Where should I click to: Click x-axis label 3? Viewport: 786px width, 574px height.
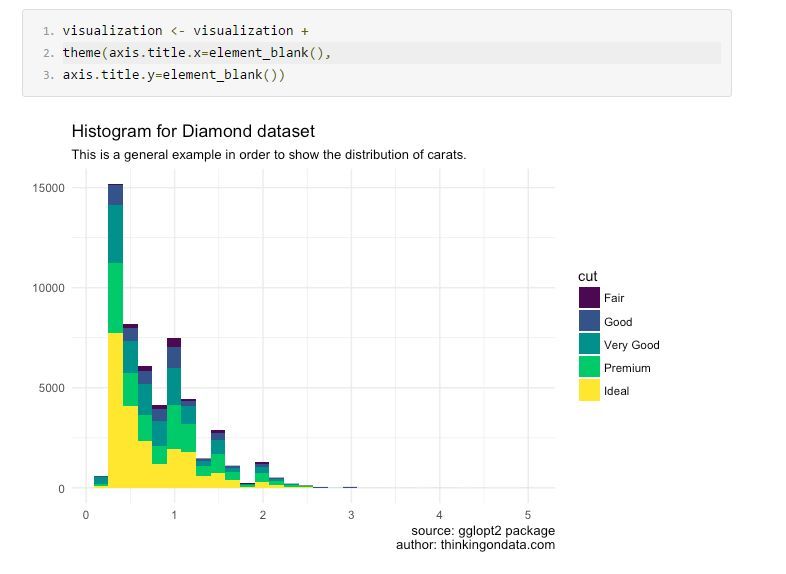pos(351,515)
